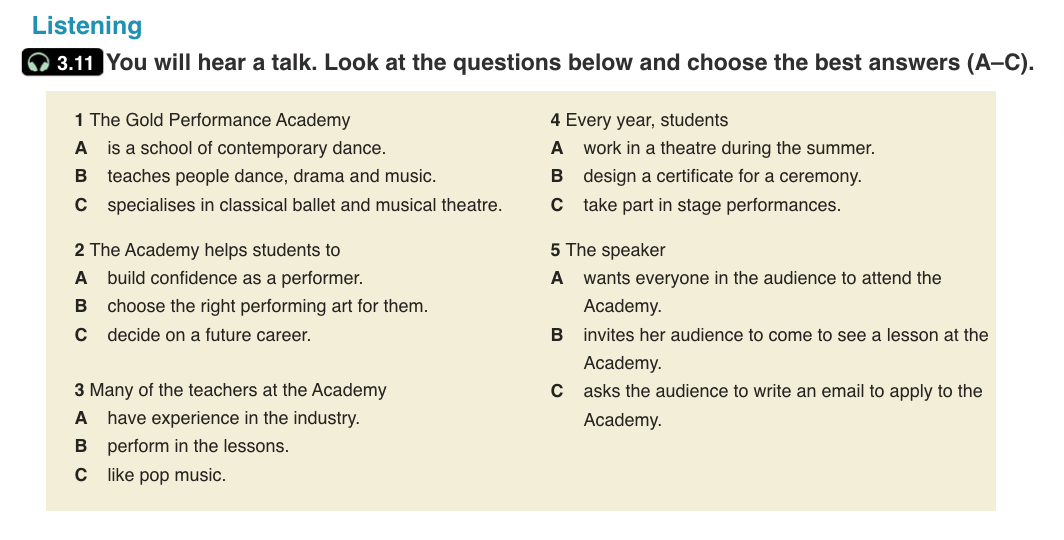Click the "You will hear a talk" instruction
Image resolution: width=1064 pixels, height=540 pixels.
[x=569, y=63]
